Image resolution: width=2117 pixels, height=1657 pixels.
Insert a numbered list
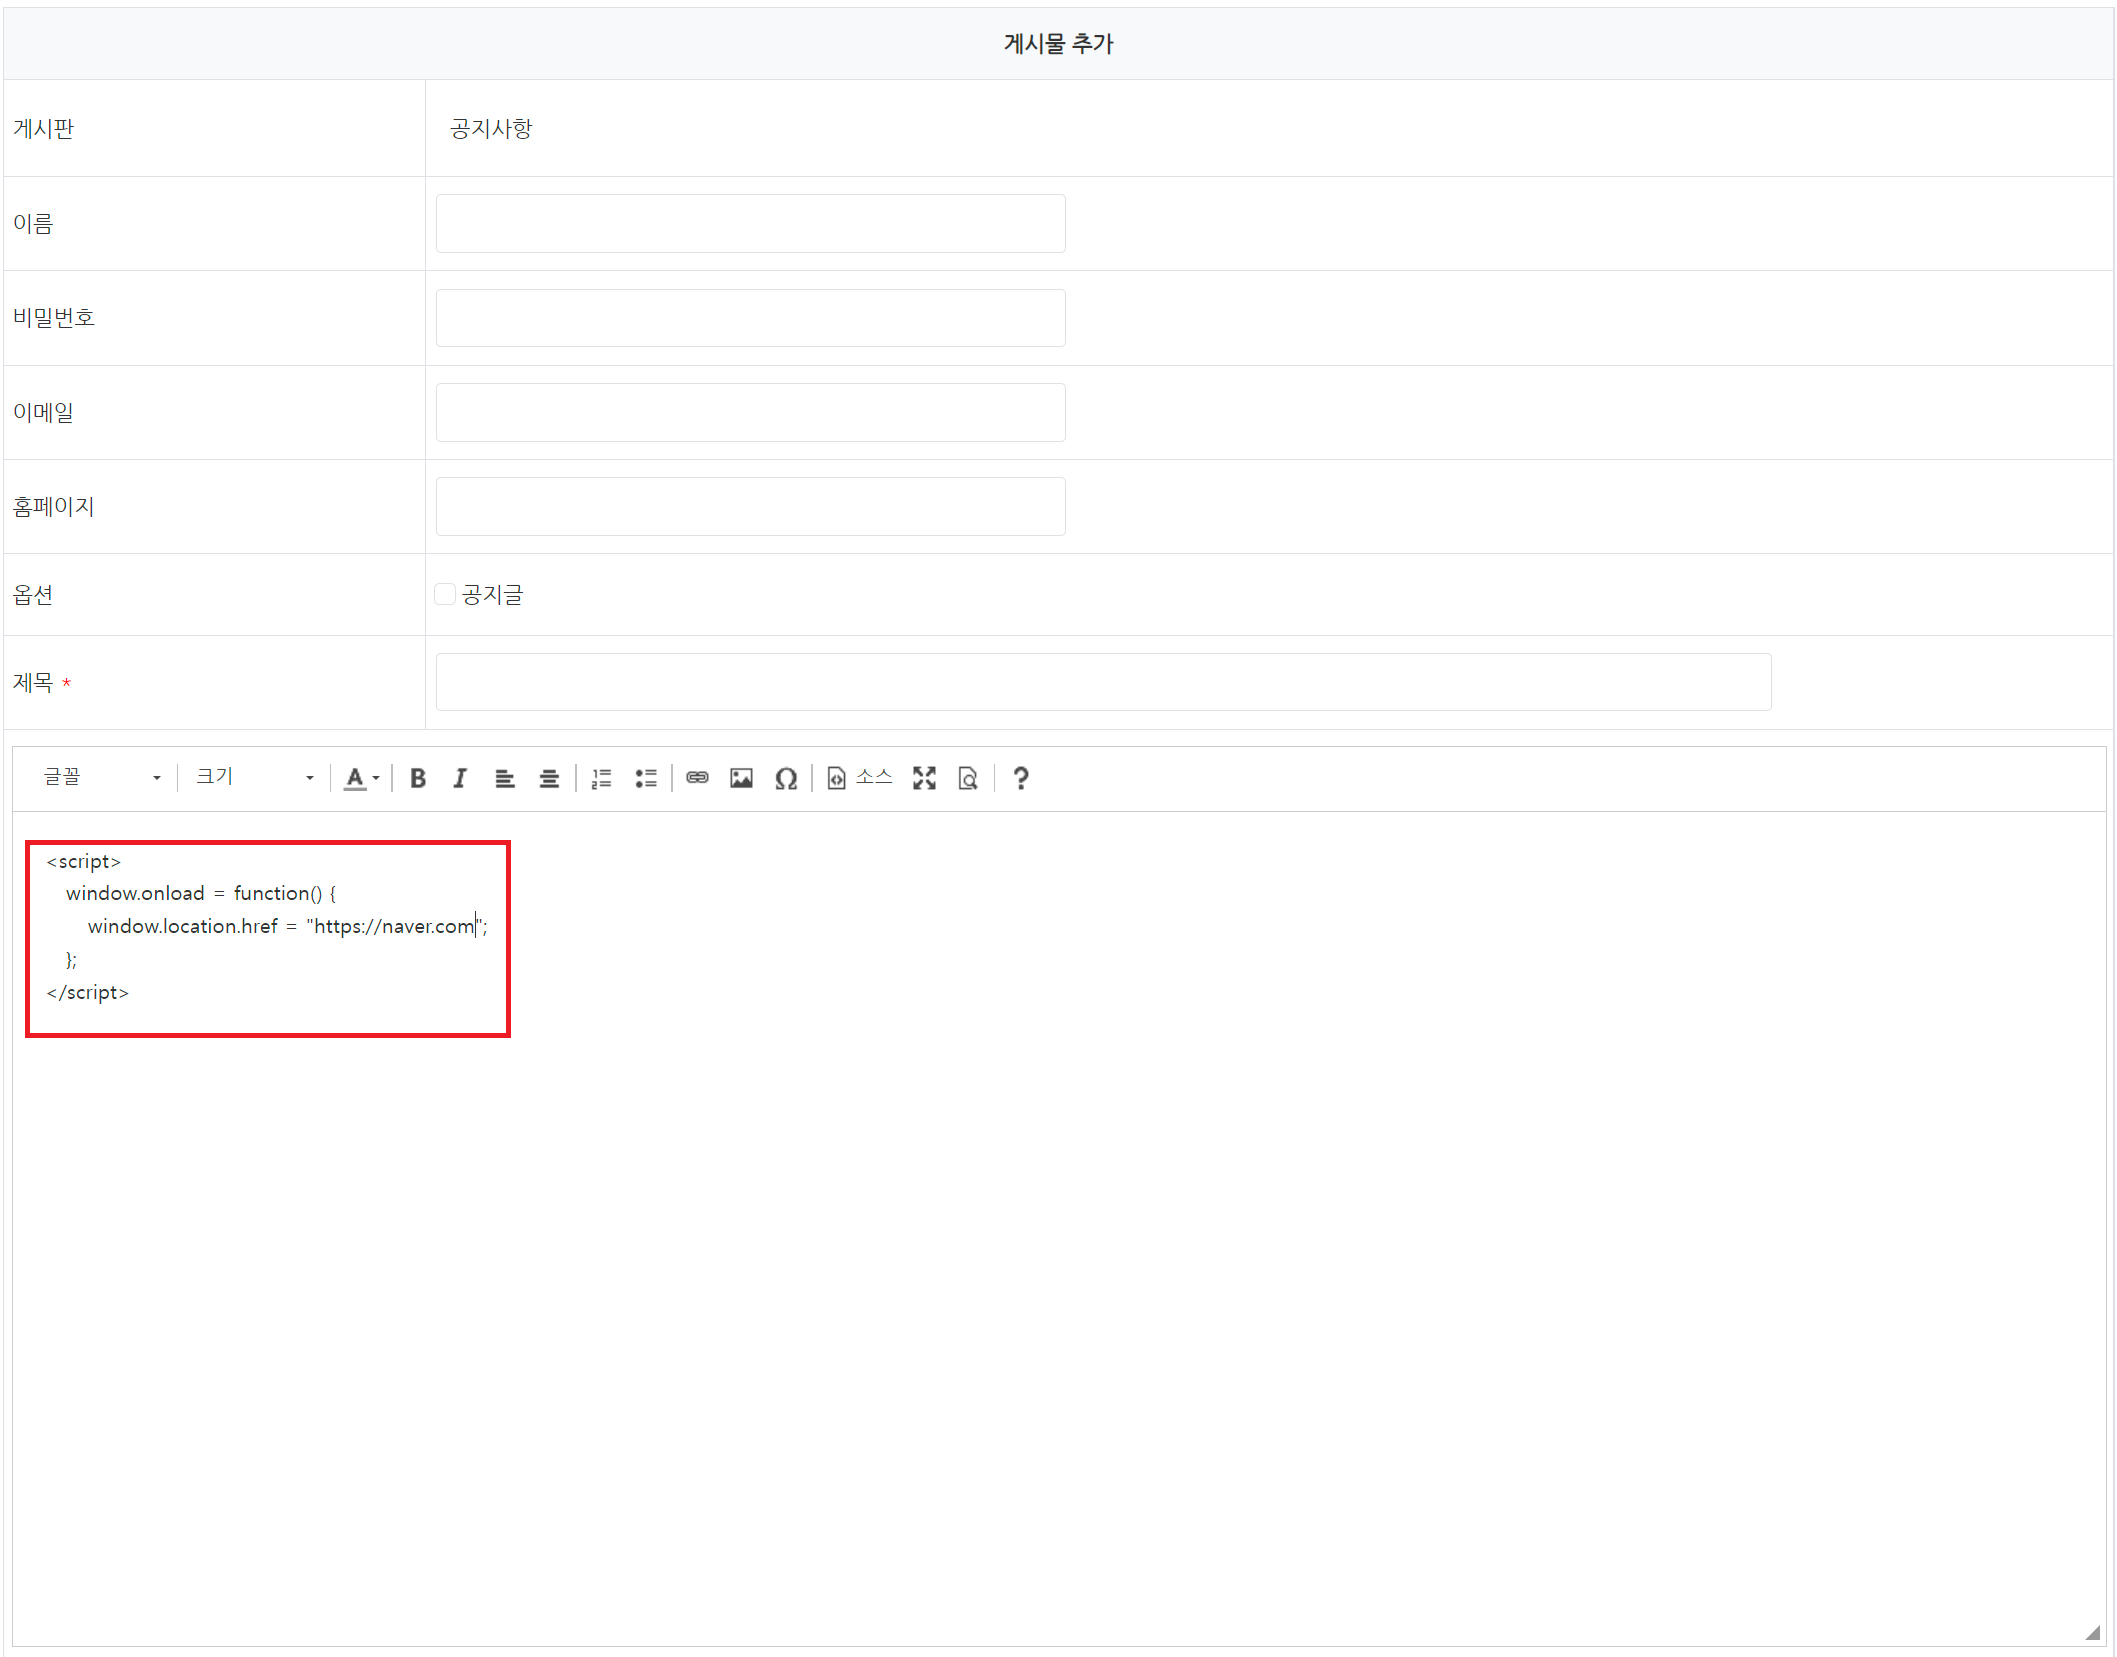(x=601, y=778)
